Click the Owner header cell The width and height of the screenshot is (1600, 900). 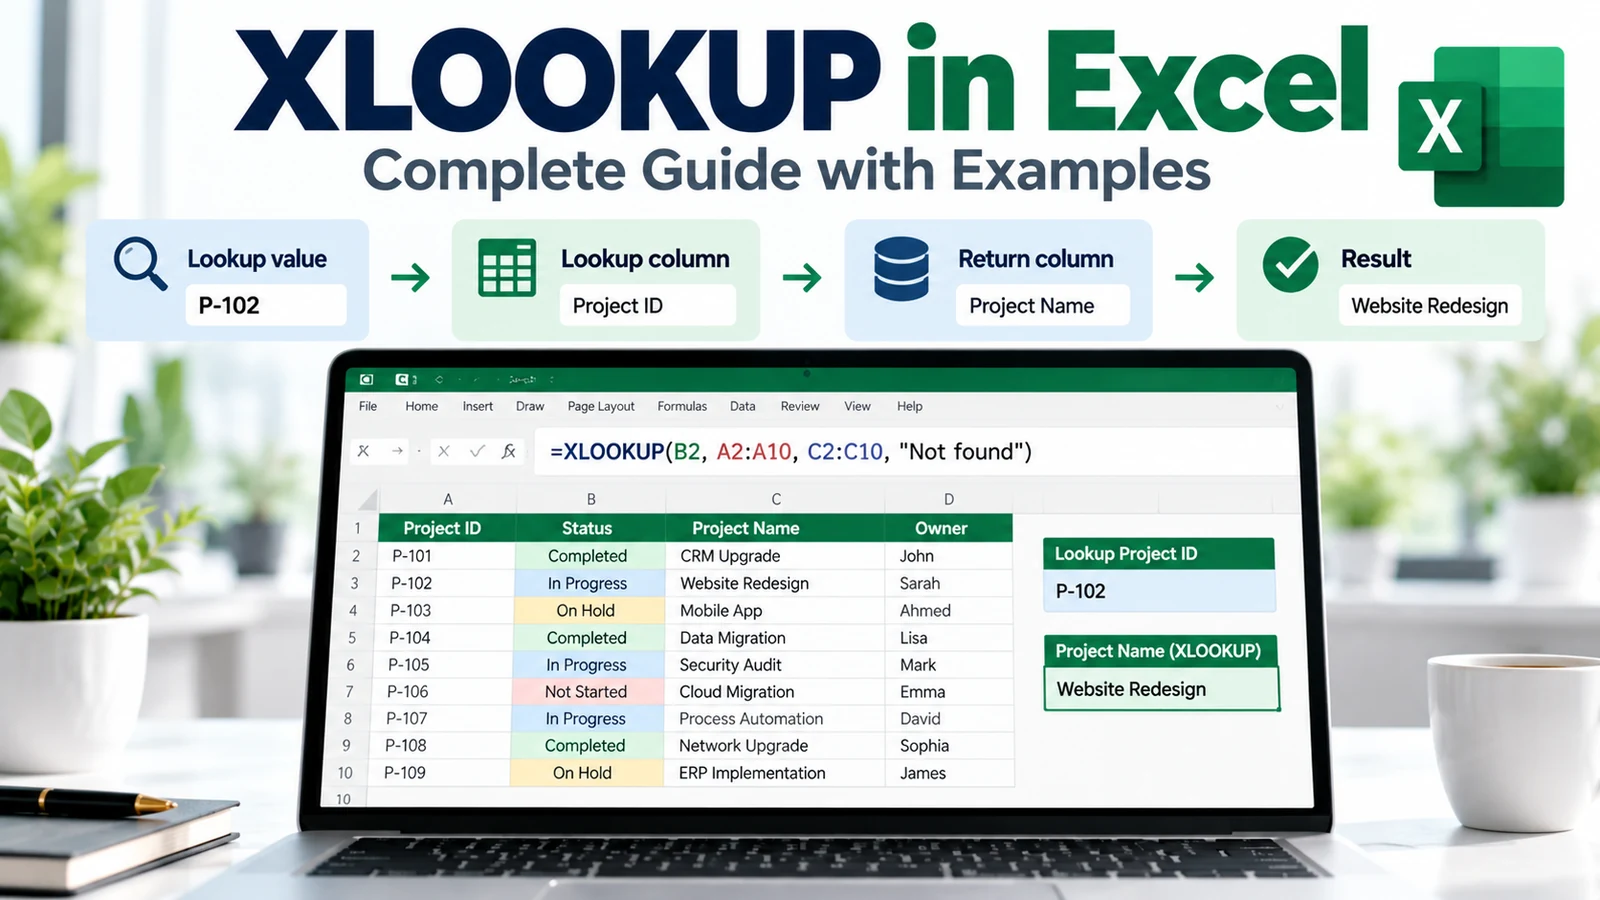[x=948, y=528]
